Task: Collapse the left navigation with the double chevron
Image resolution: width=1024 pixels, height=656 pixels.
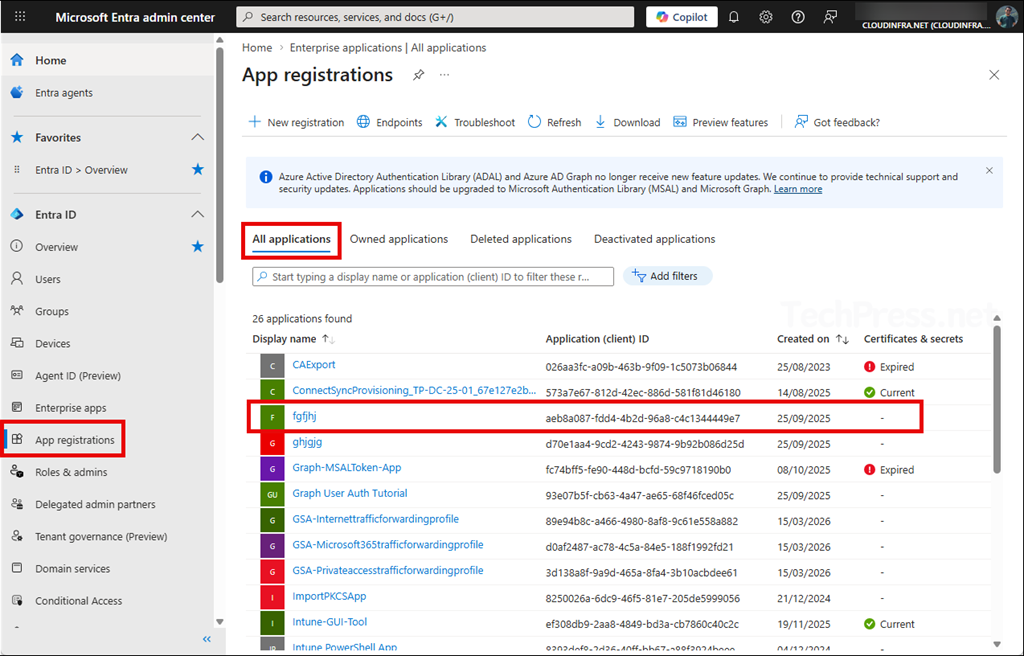Action: 207,638
